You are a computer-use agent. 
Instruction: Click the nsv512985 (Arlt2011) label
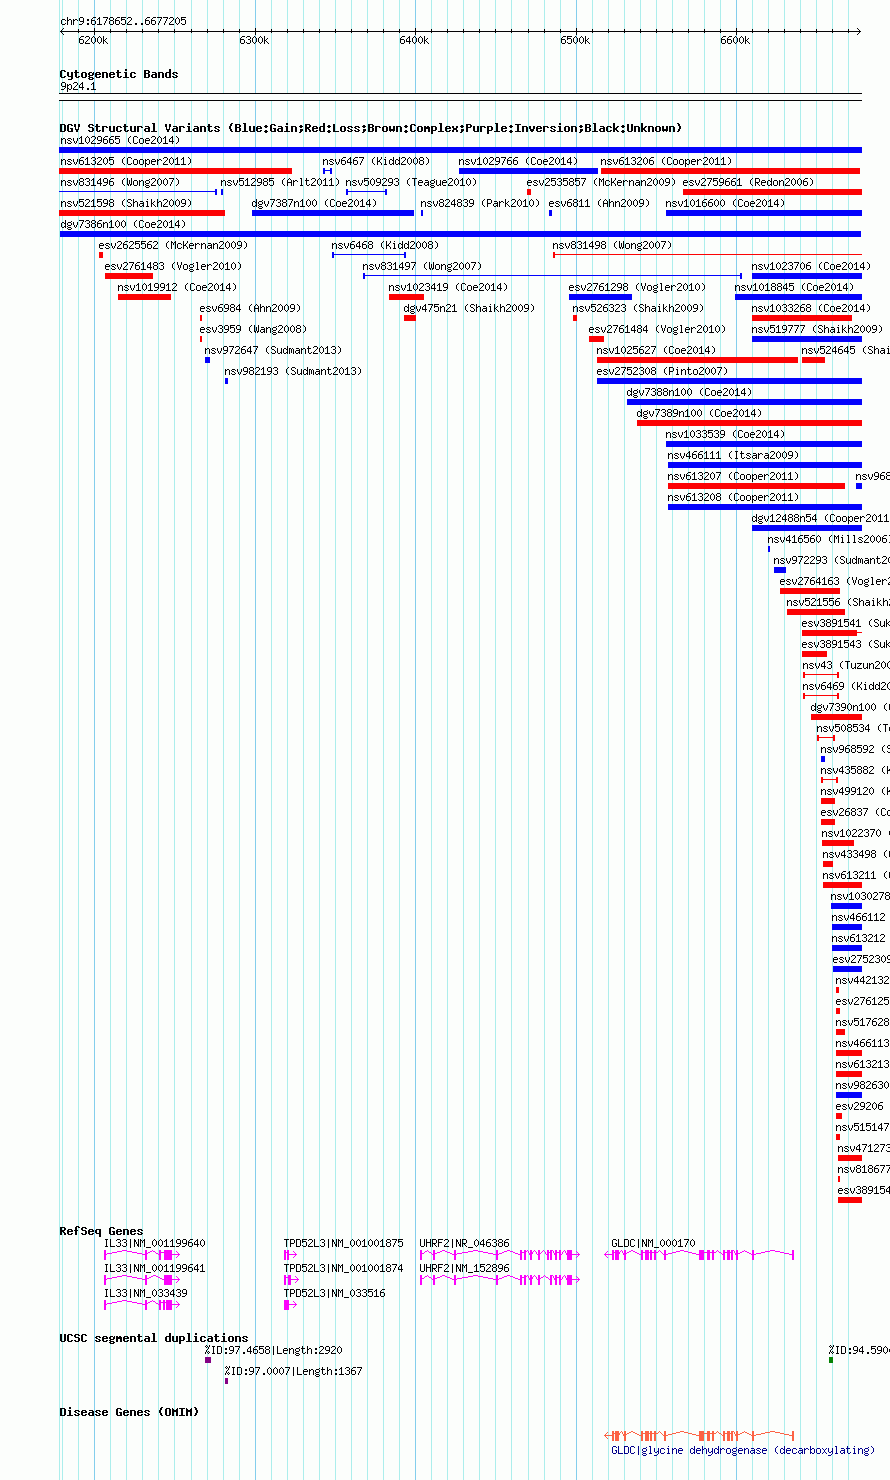pyautogui.click(x=280, y=182)
